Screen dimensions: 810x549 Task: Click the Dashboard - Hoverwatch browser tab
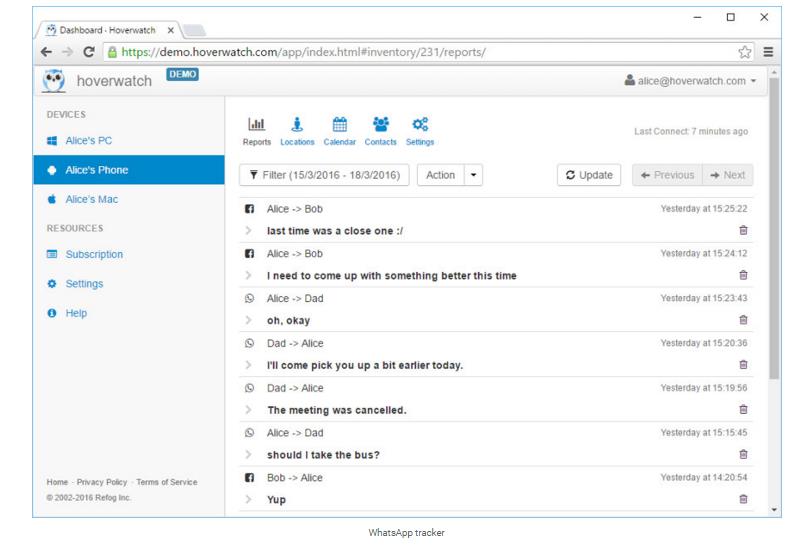(x=107, y=30)
